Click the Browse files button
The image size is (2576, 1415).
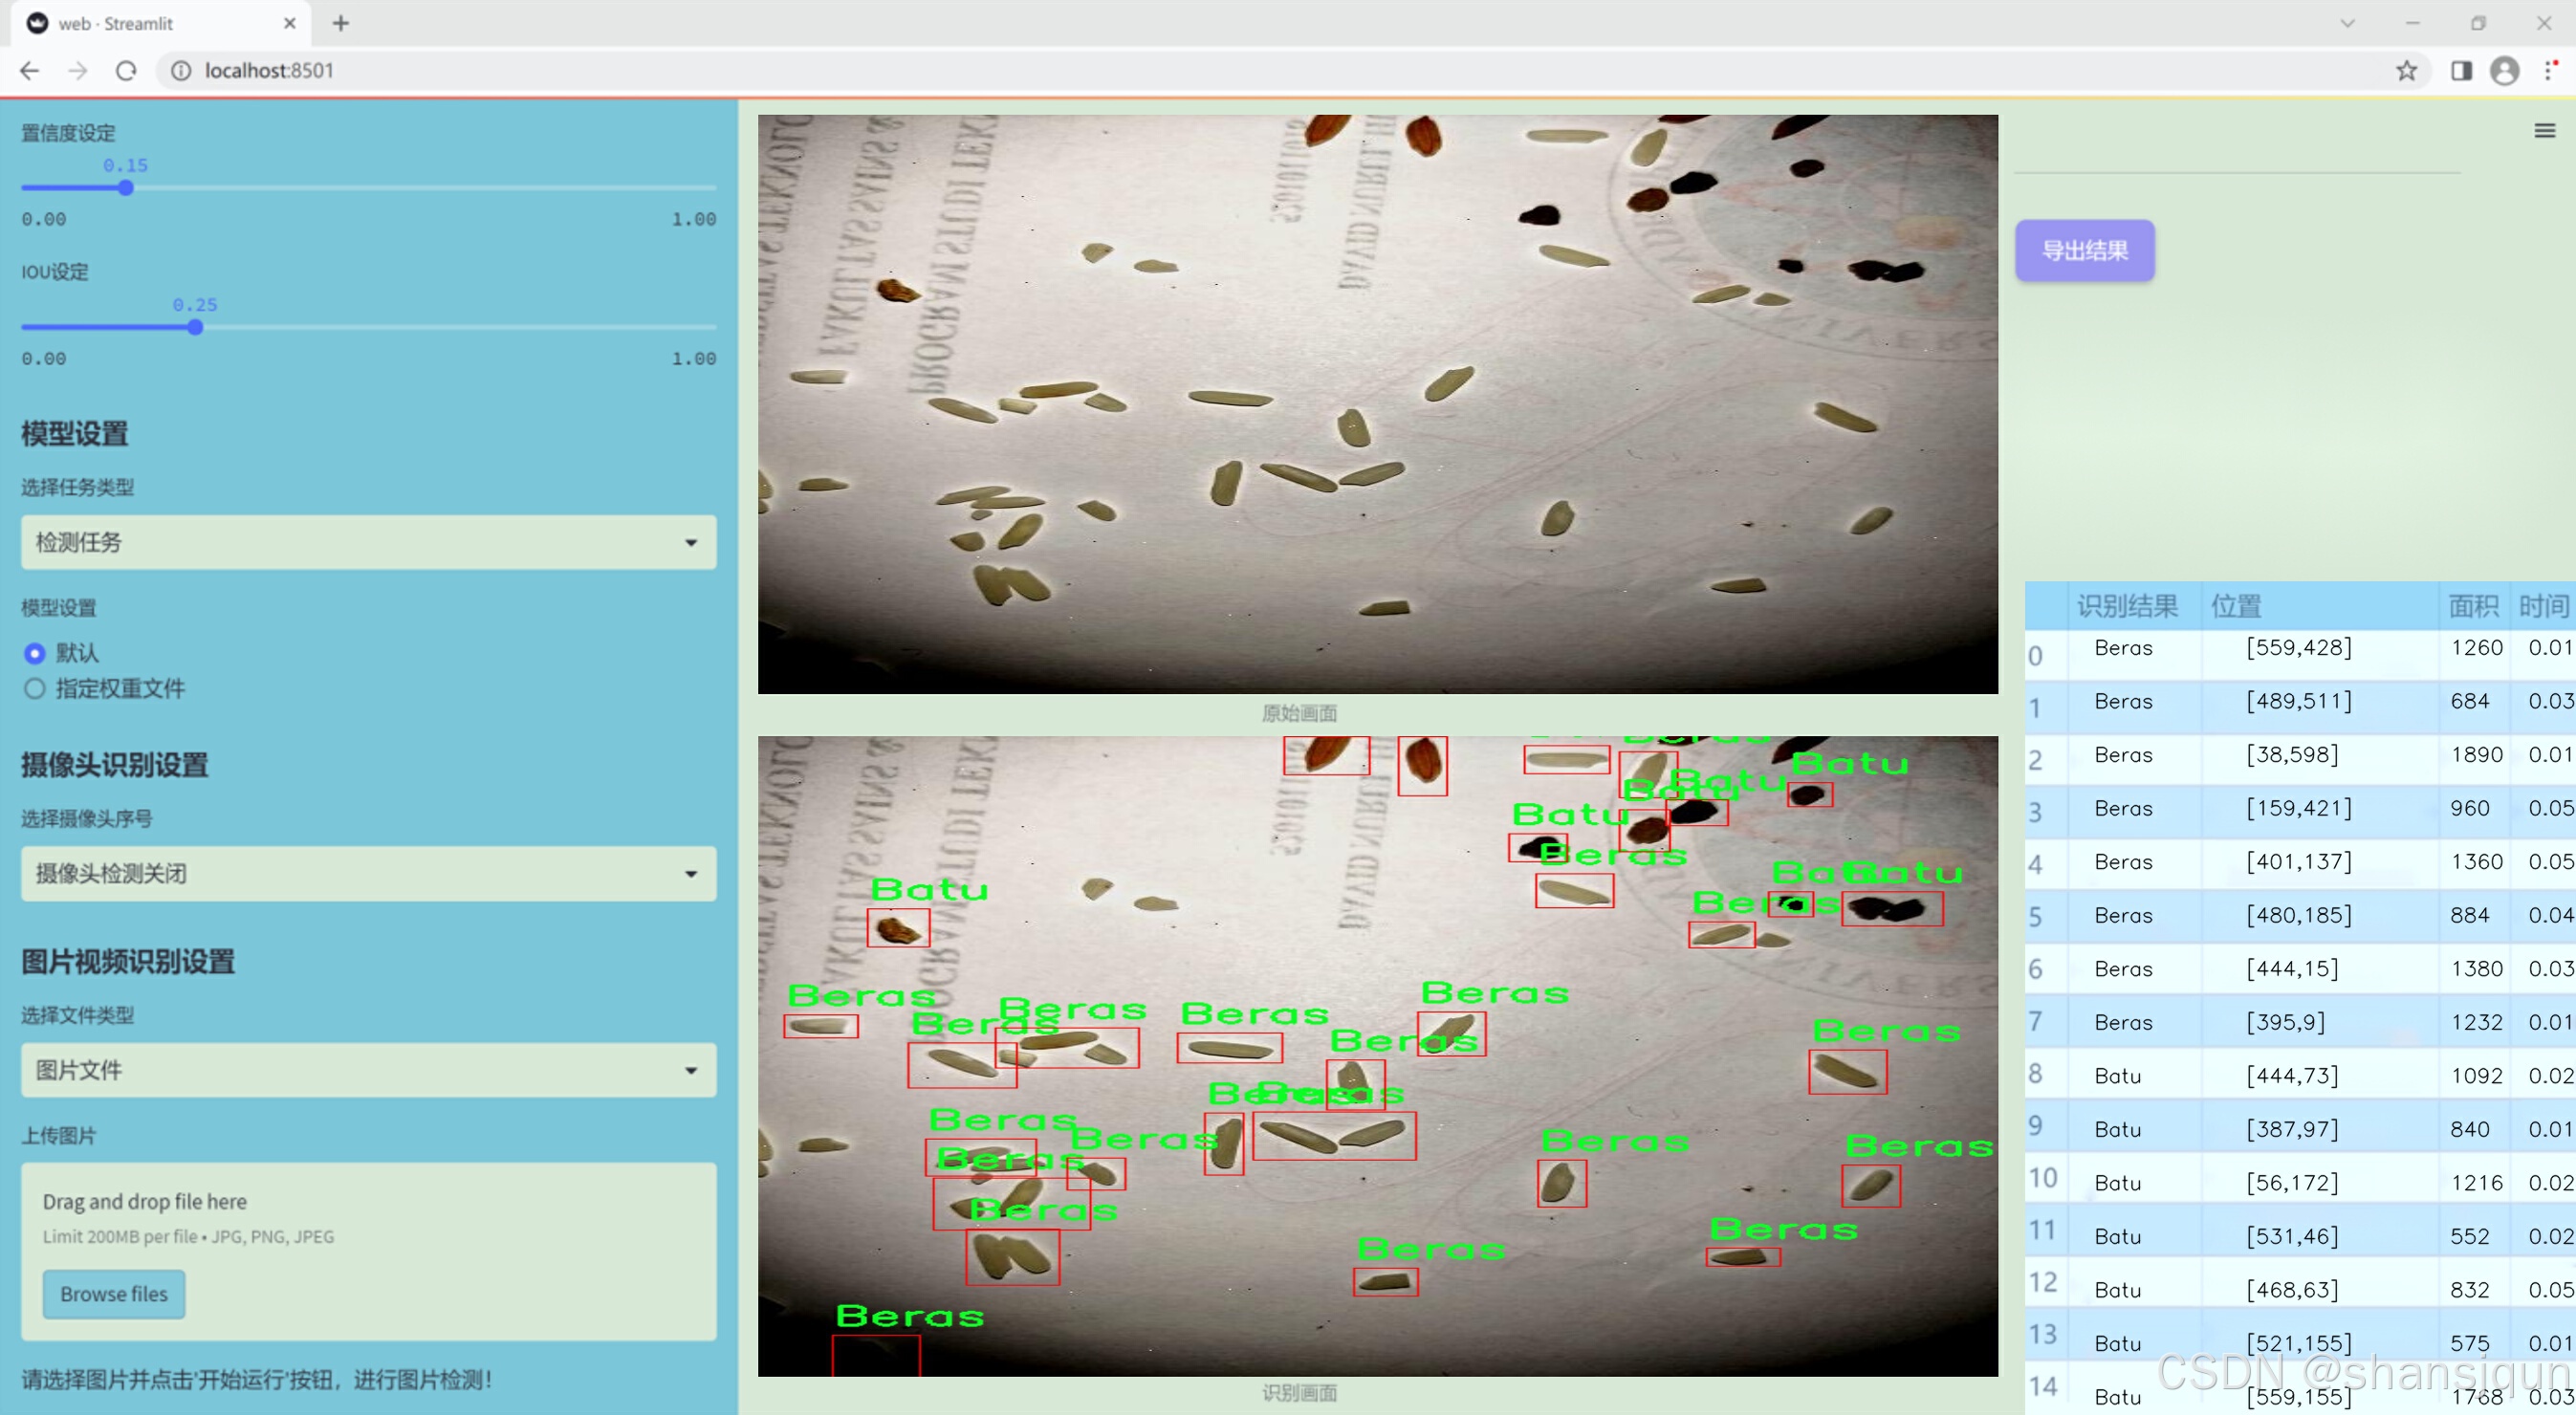(114, 1294)
